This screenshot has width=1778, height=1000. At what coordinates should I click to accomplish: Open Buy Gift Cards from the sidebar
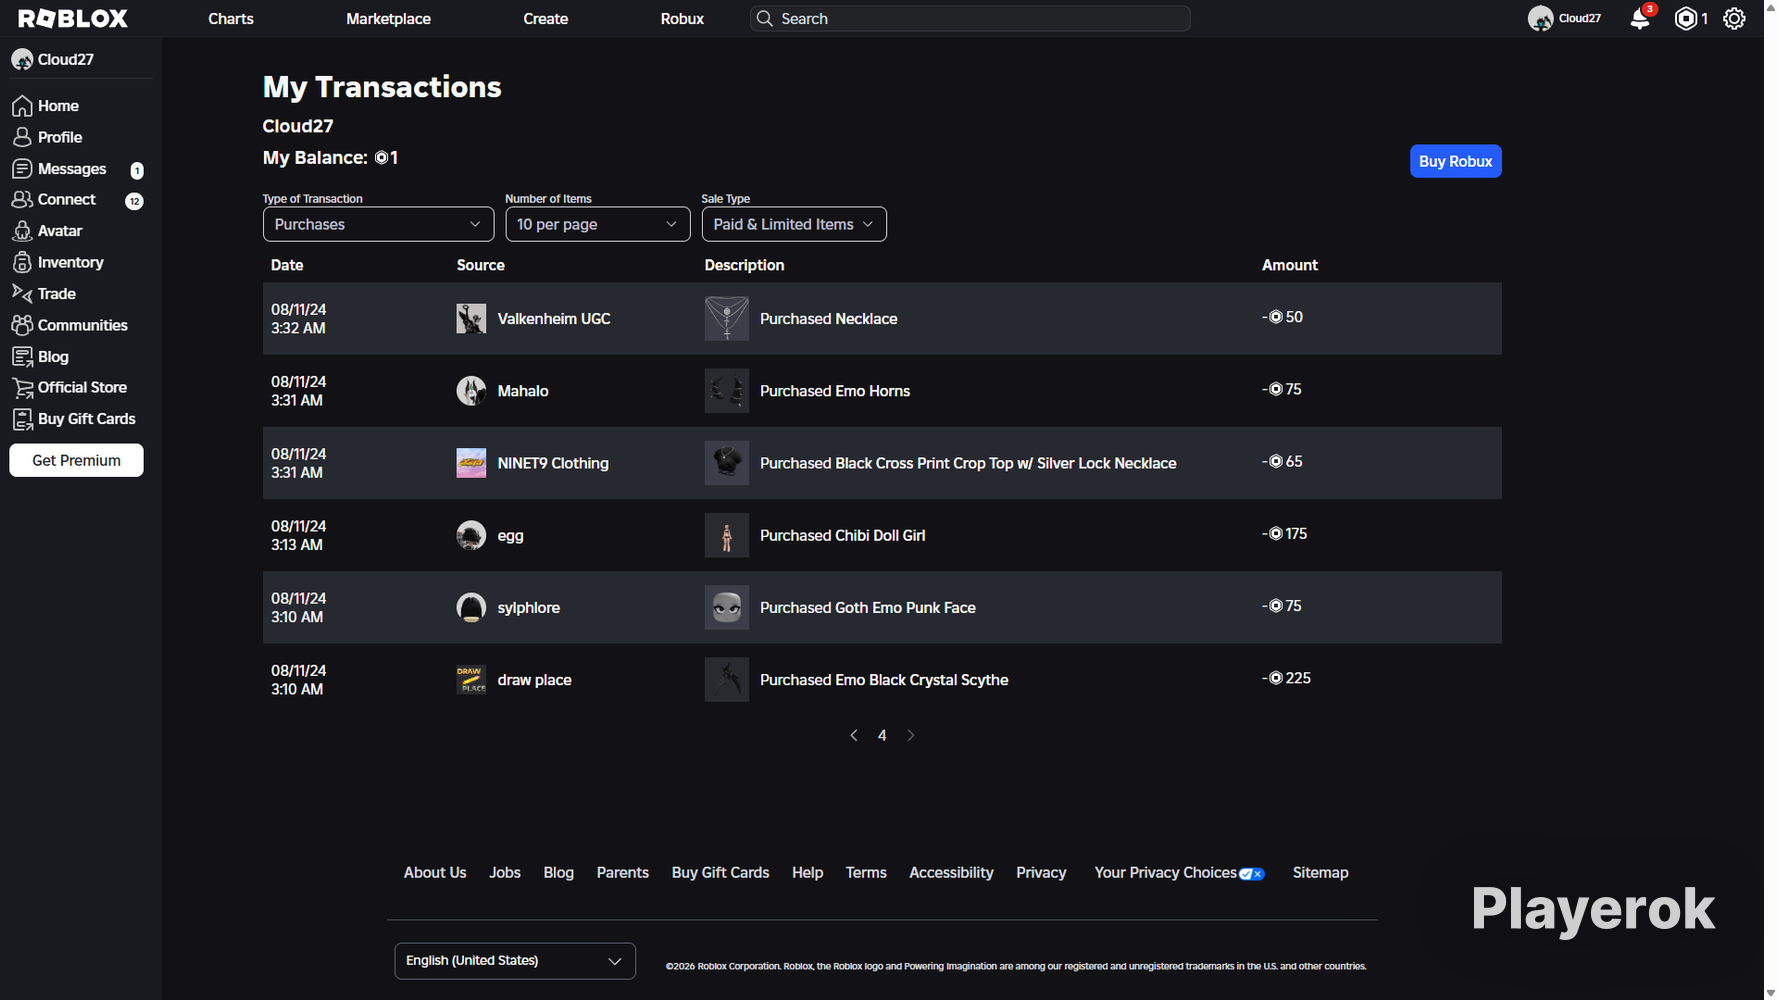[73, 419]
